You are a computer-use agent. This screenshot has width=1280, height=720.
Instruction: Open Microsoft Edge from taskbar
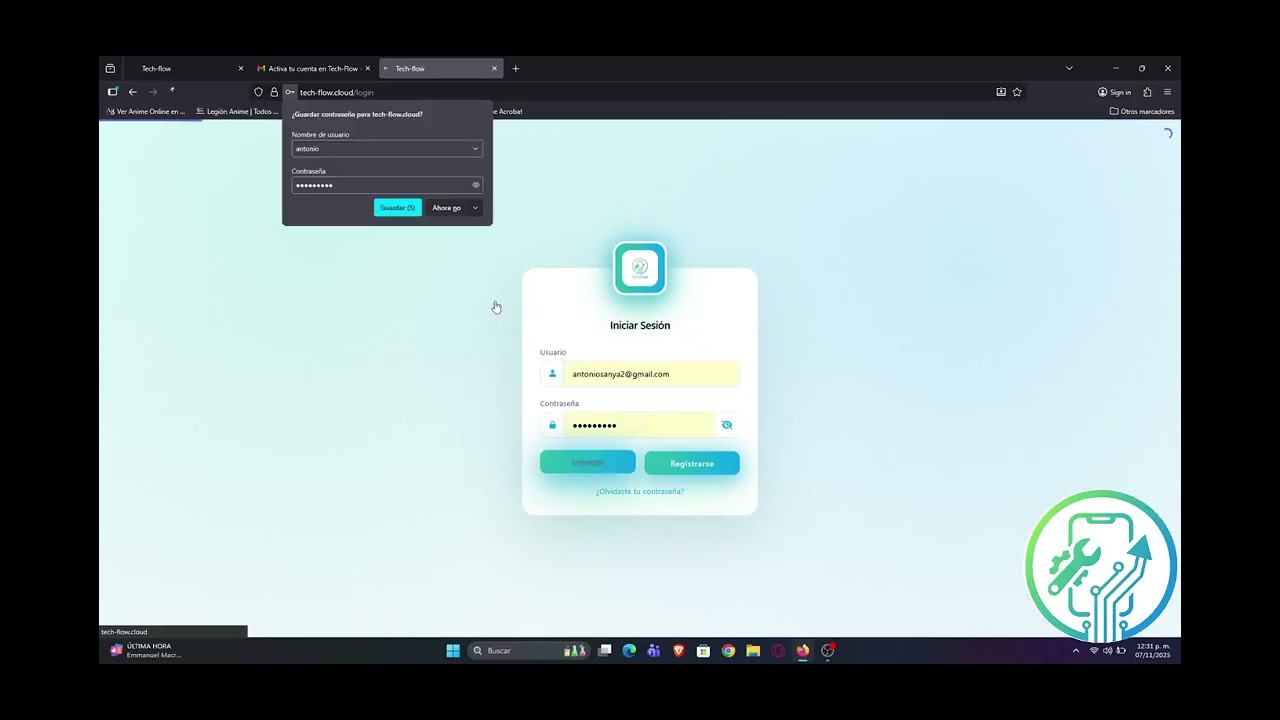click(629, 651)
